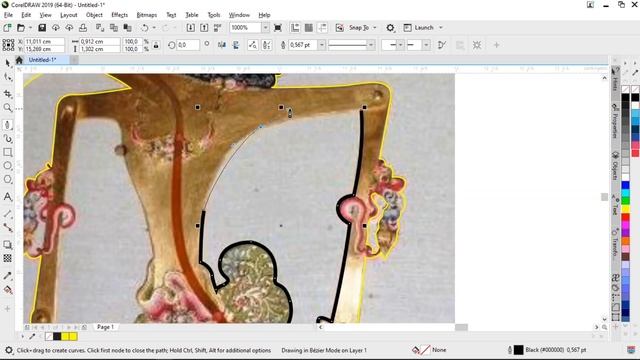Click the Snap To button

click(354, 28)
